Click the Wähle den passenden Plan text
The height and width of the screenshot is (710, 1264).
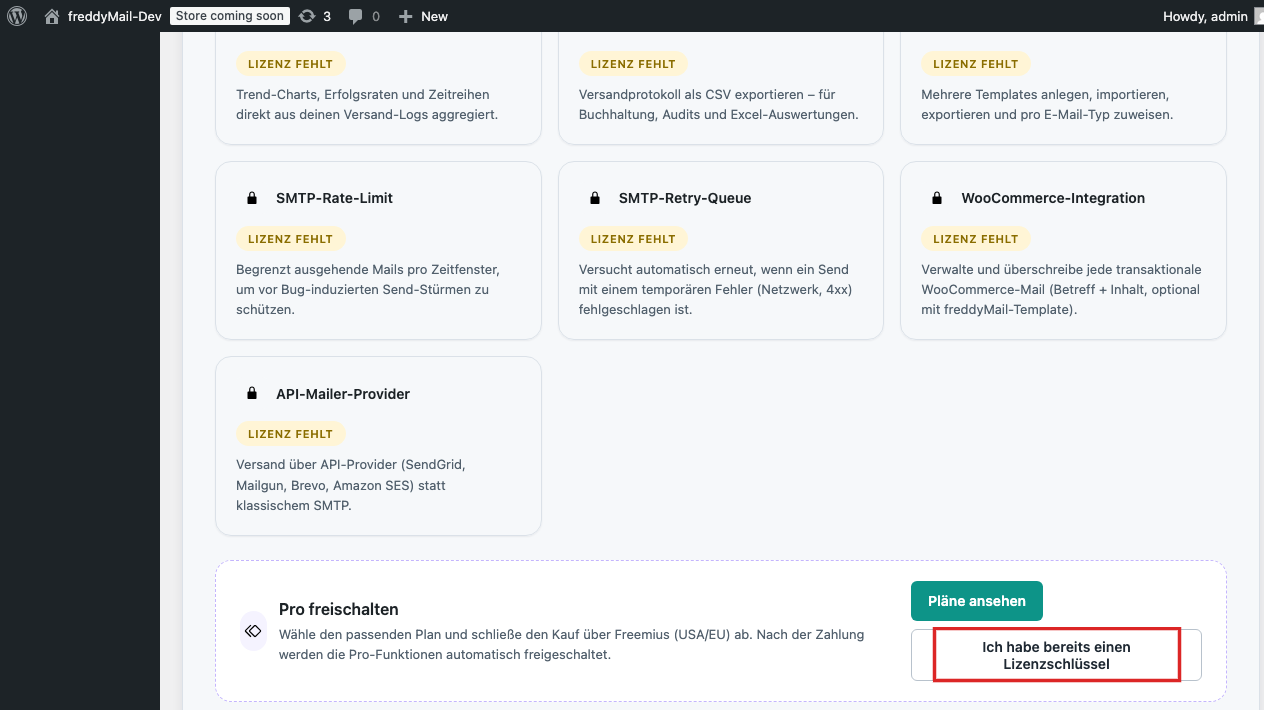click(x=571, y=644)
